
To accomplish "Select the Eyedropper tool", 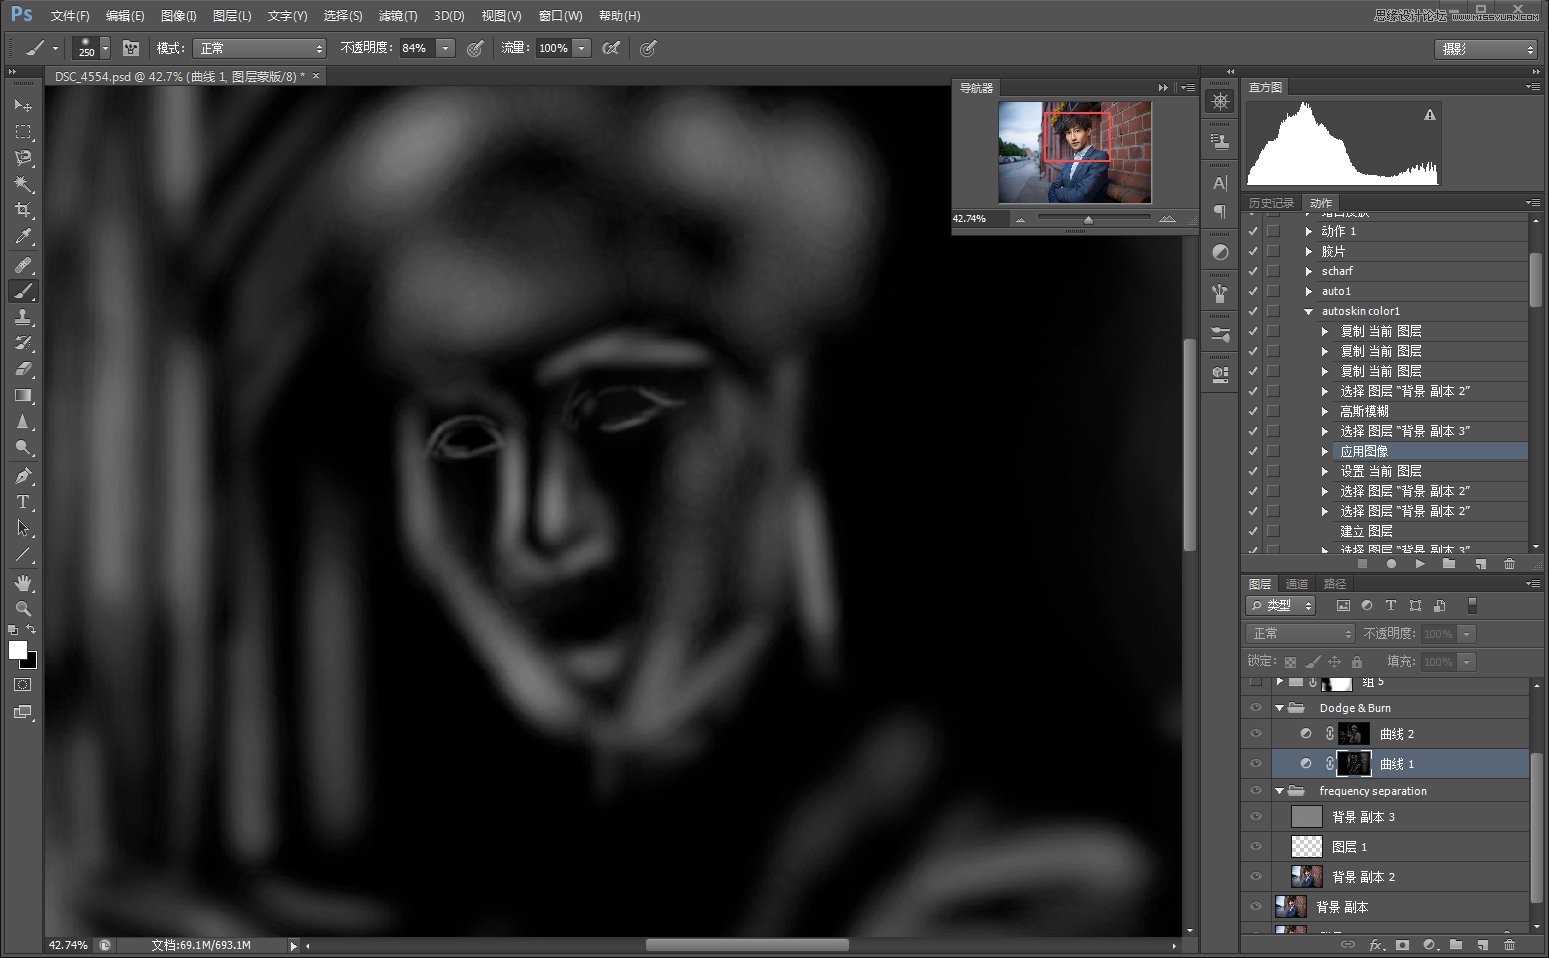I will [22, 237].
